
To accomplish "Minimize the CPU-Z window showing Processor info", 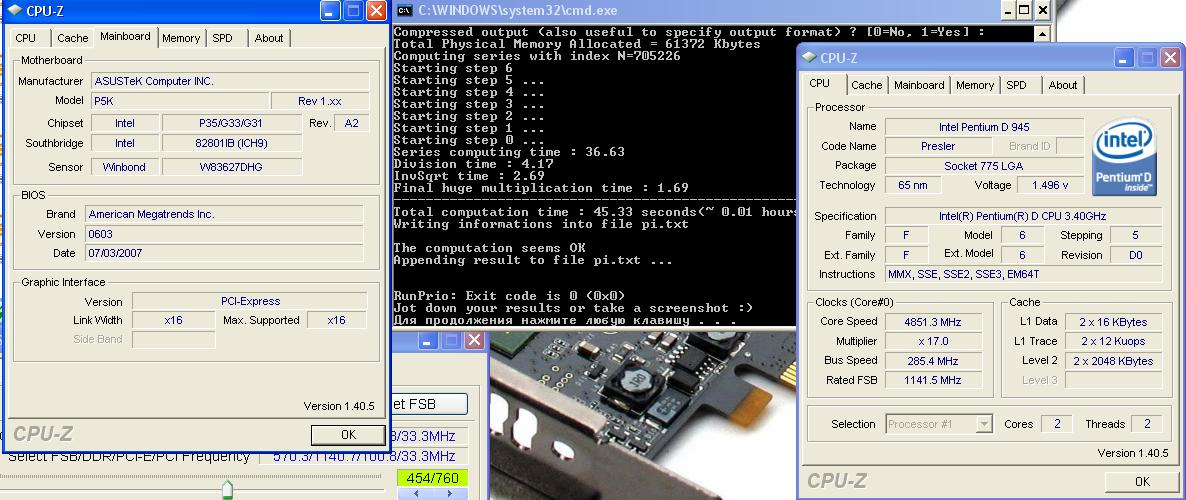I will [x=1125, y=57].
